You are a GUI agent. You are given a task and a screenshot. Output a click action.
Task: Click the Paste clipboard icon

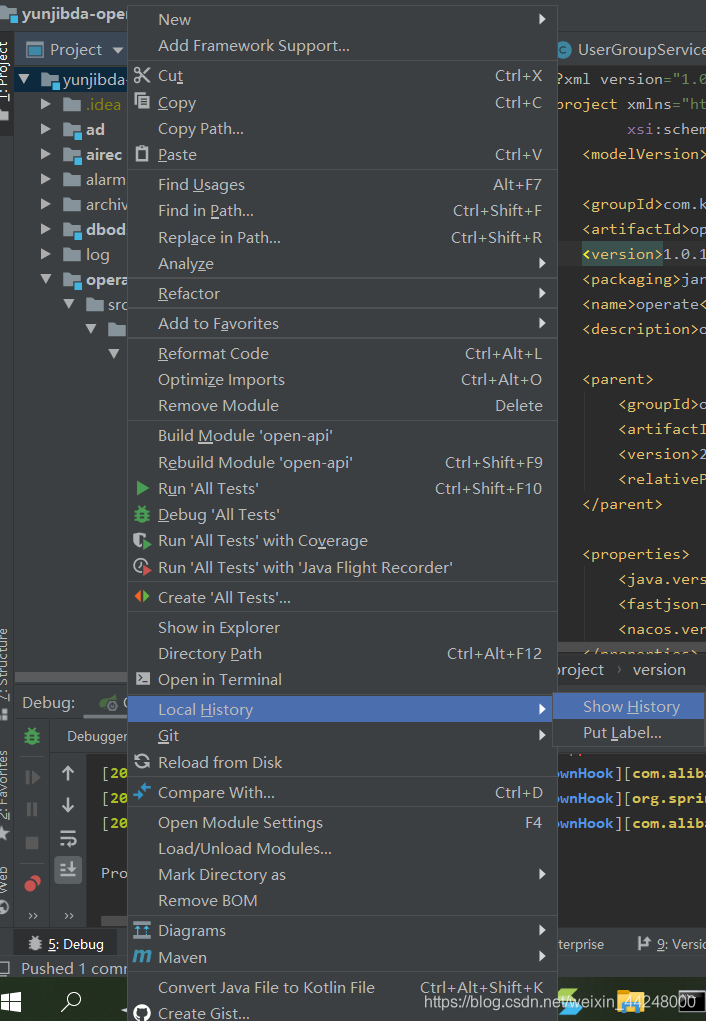click(142, 154)
